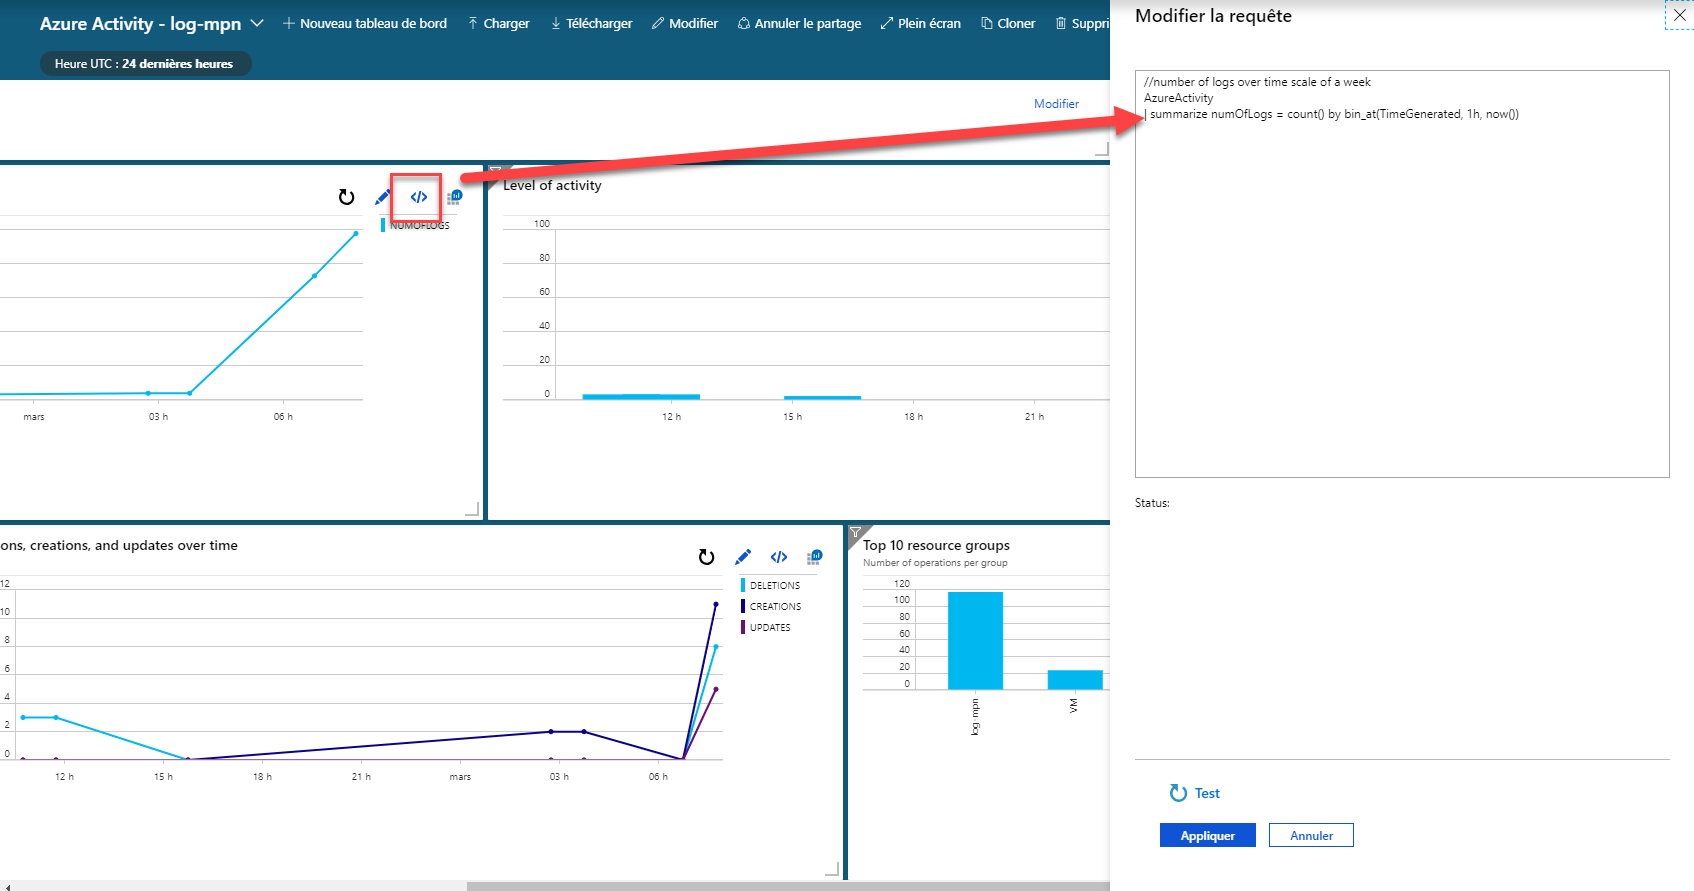Refresh the NUMOFLOGS chart tile

(x=346, y=197)
